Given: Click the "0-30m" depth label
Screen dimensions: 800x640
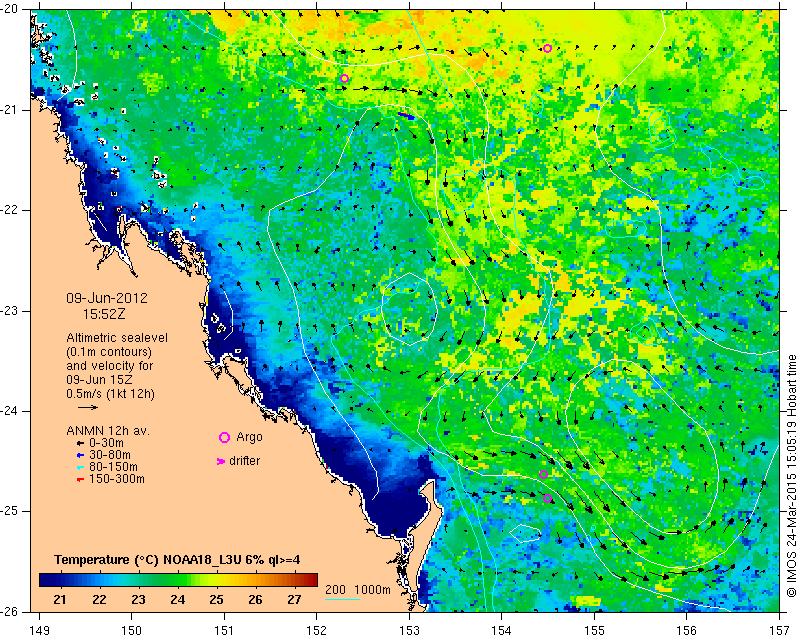Looking at the screenshot, I should pyautogui.click(x=106, y=443).
